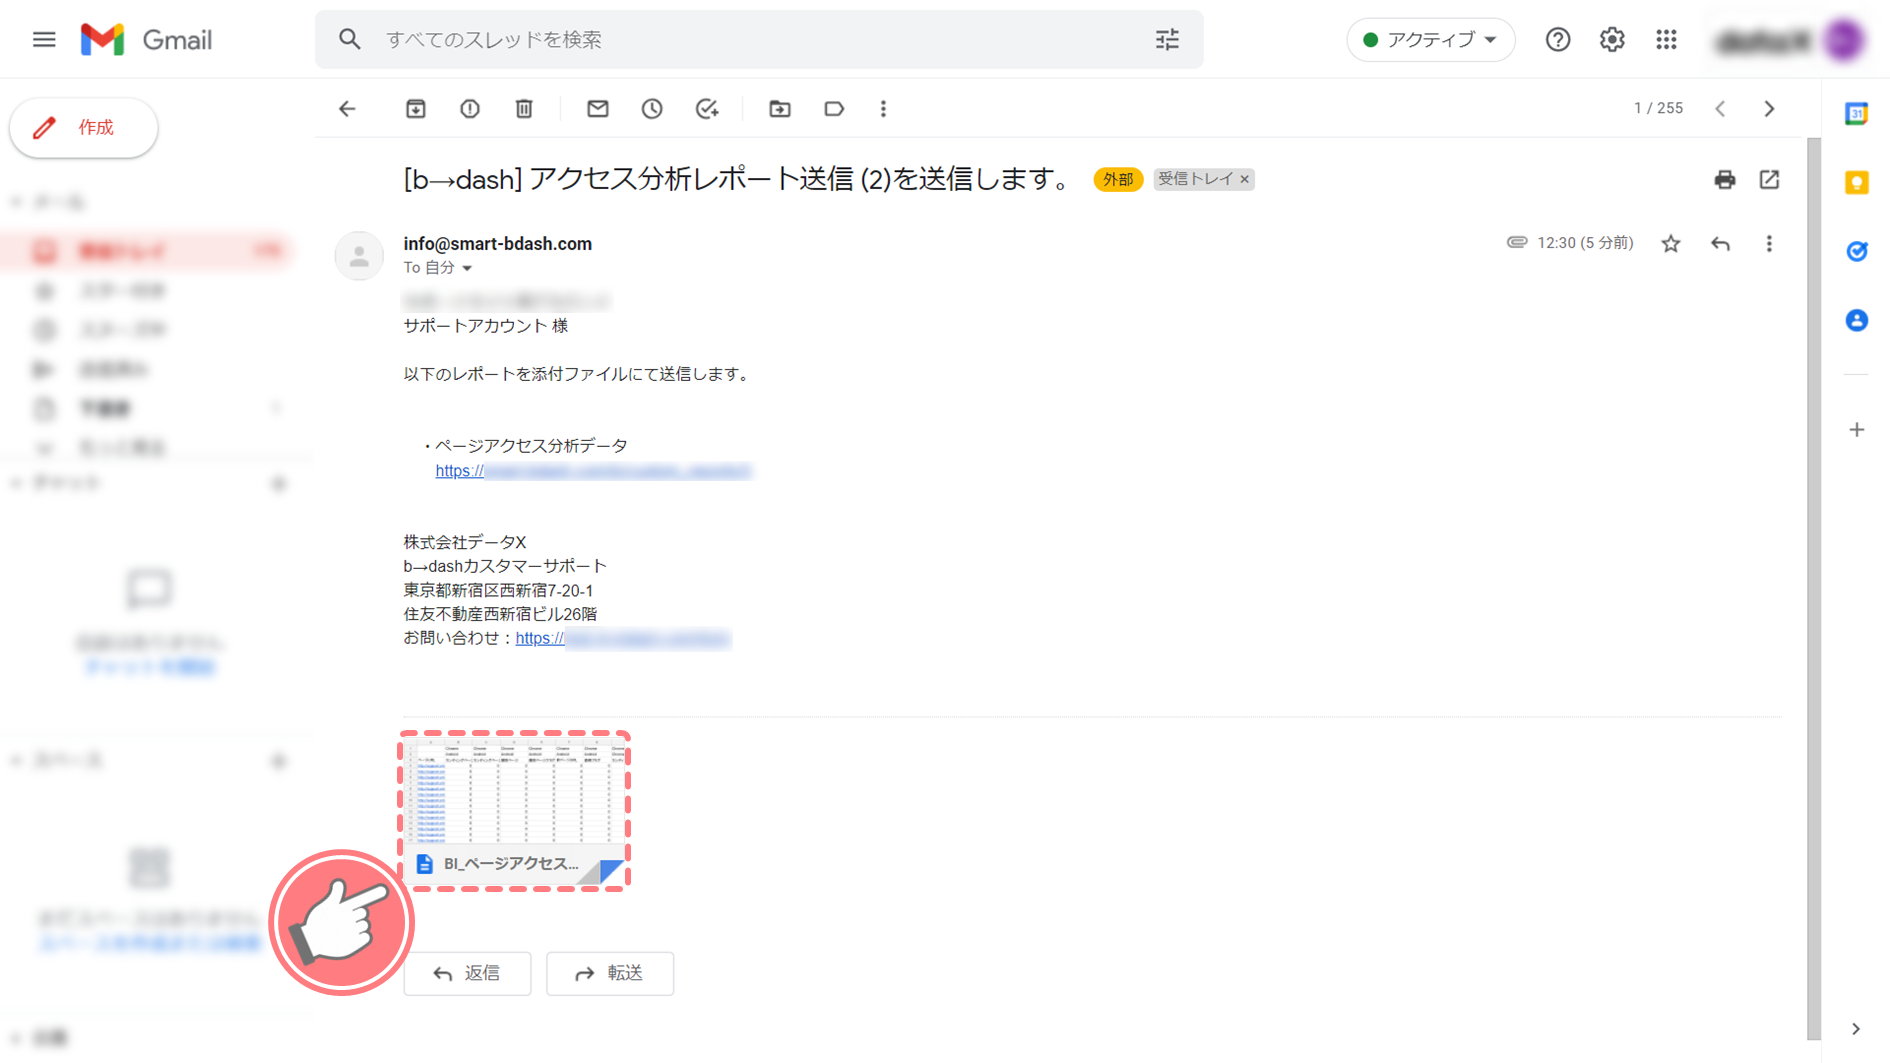Delete this email with trash icon
1890x1063 pixels.
(524, 108)
